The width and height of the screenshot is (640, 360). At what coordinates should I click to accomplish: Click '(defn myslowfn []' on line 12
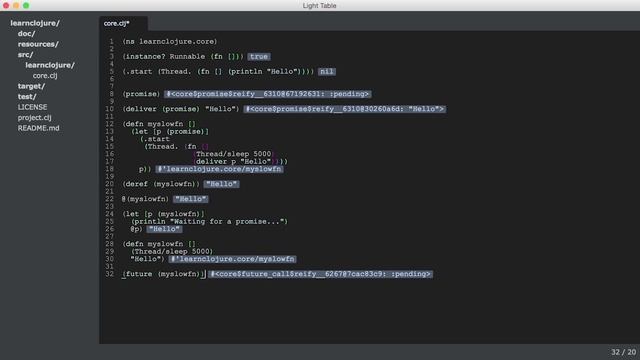click(159, 124)
